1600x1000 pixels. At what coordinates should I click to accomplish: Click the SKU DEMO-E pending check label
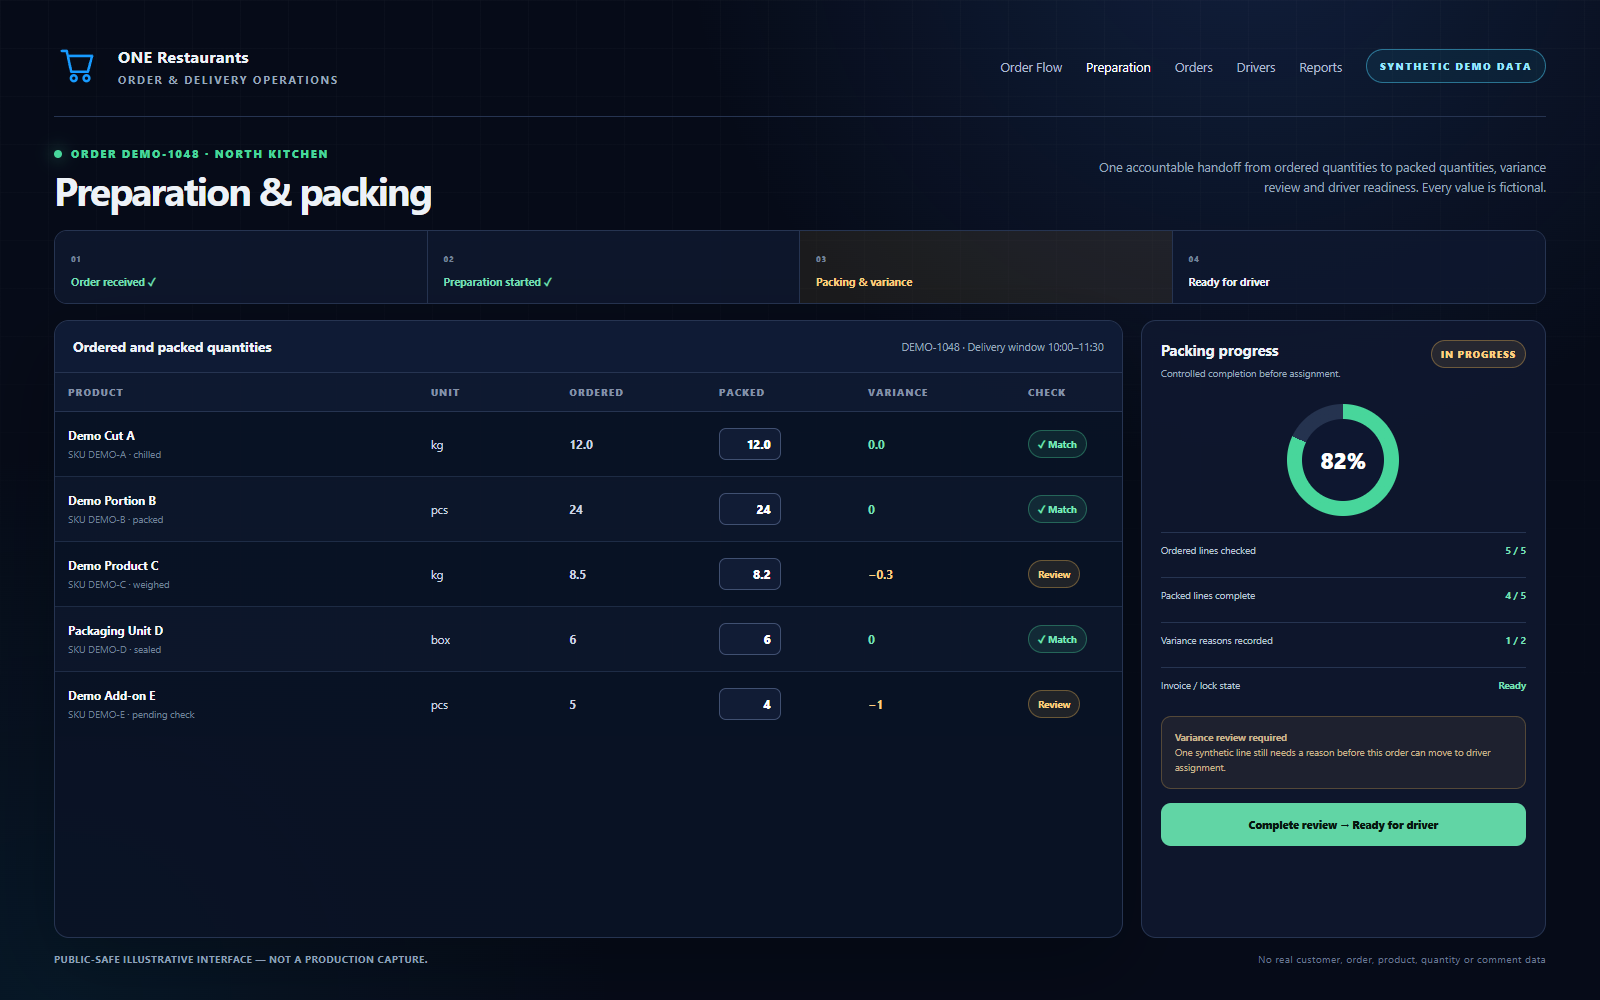131,715
